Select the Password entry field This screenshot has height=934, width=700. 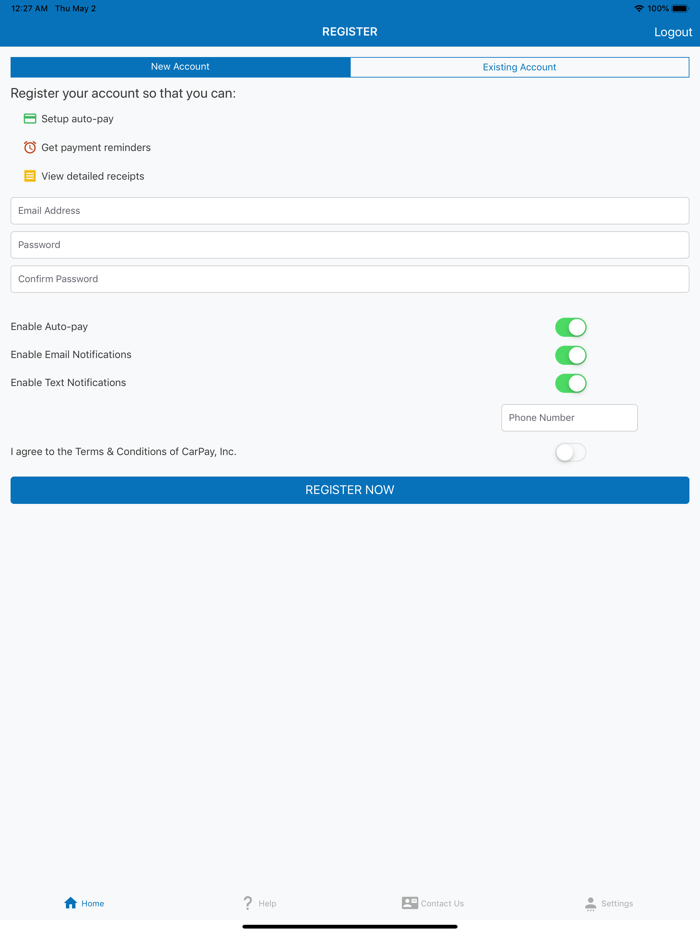pyautogui.click(x=349, y=244)
